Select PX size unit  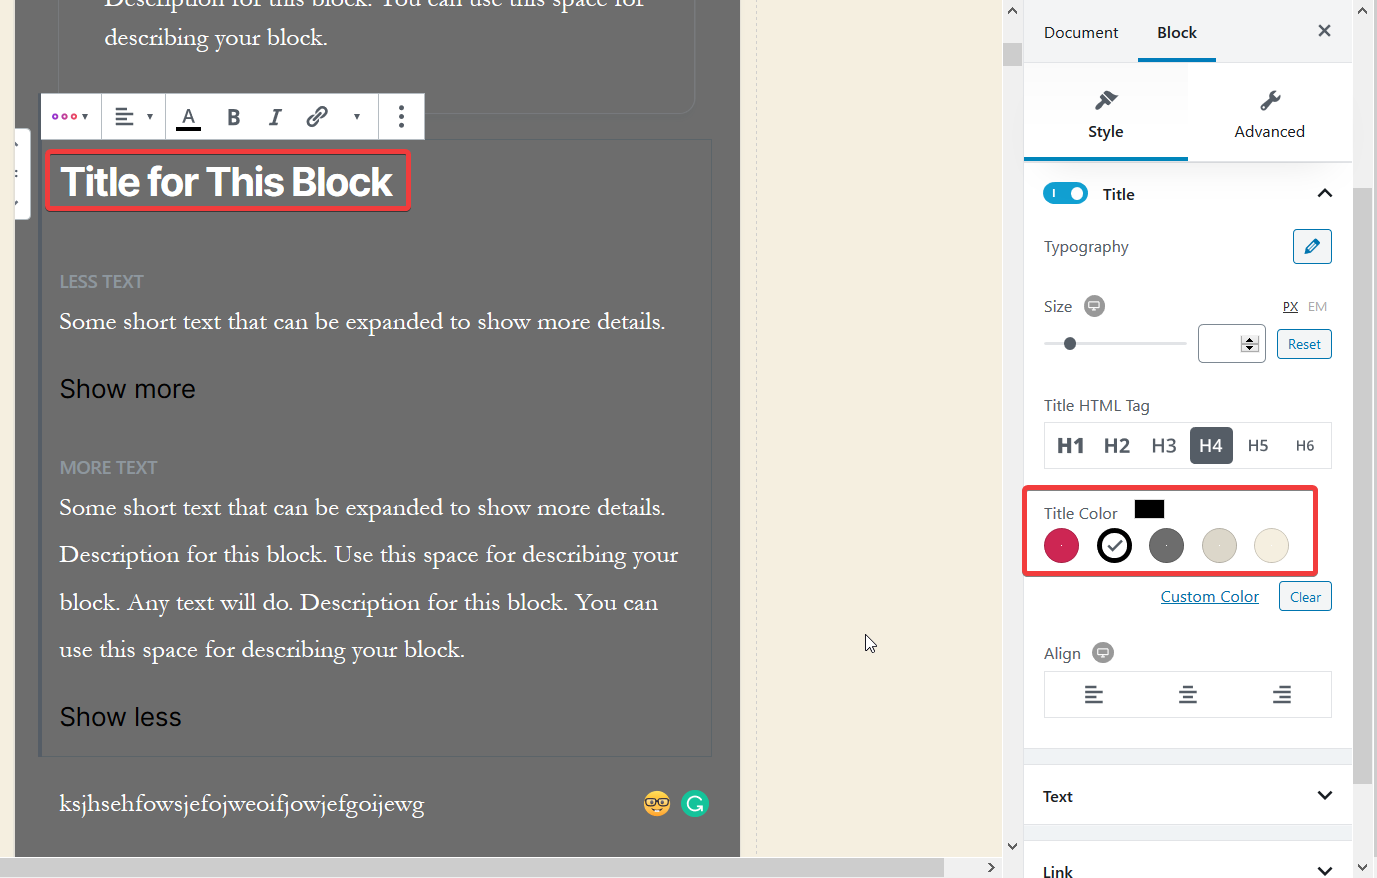tap(1290, 307)
